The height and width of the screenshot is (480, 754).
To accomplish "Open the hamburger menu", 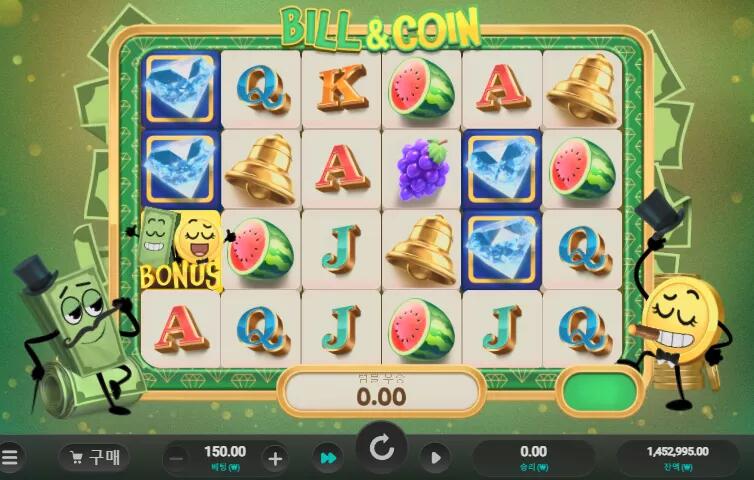I will tap(9, 457).
